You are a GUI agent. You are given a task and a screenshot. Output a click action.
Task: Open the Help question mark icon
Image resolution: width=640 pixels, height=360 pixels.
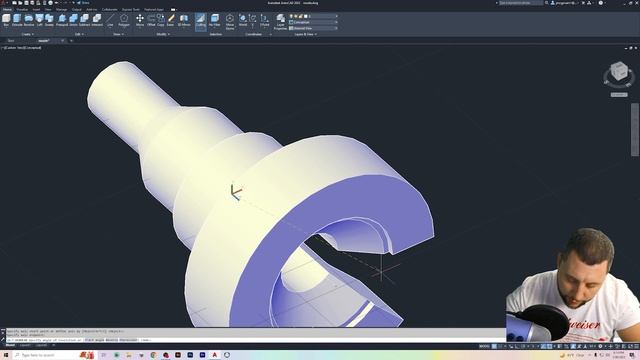(601, 3)
